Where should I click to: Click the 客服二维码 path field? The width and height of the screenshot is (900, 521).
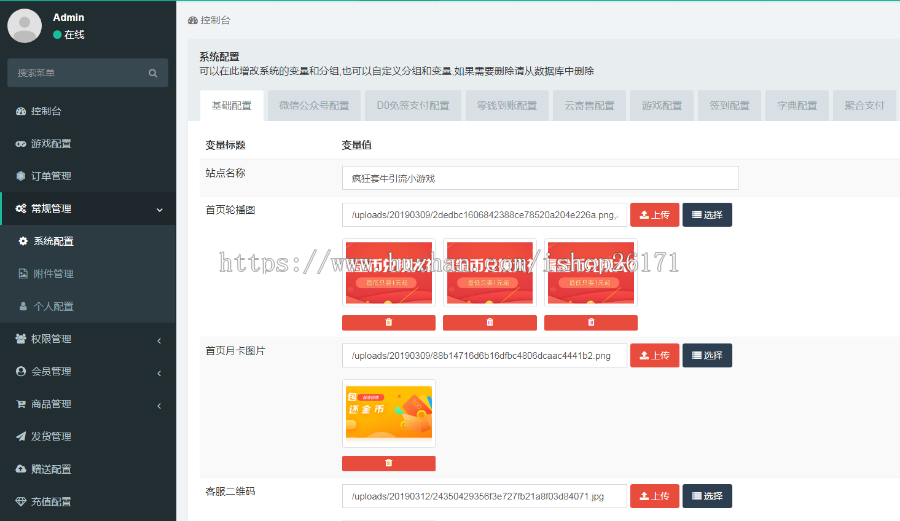click(x=484, y=496)
